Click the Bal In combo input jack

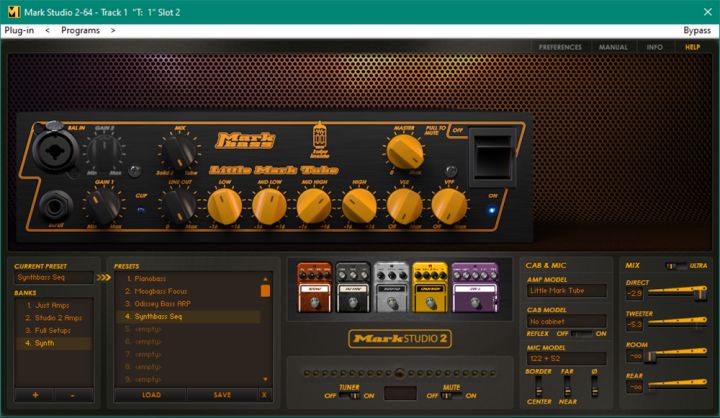coord(47,149)
